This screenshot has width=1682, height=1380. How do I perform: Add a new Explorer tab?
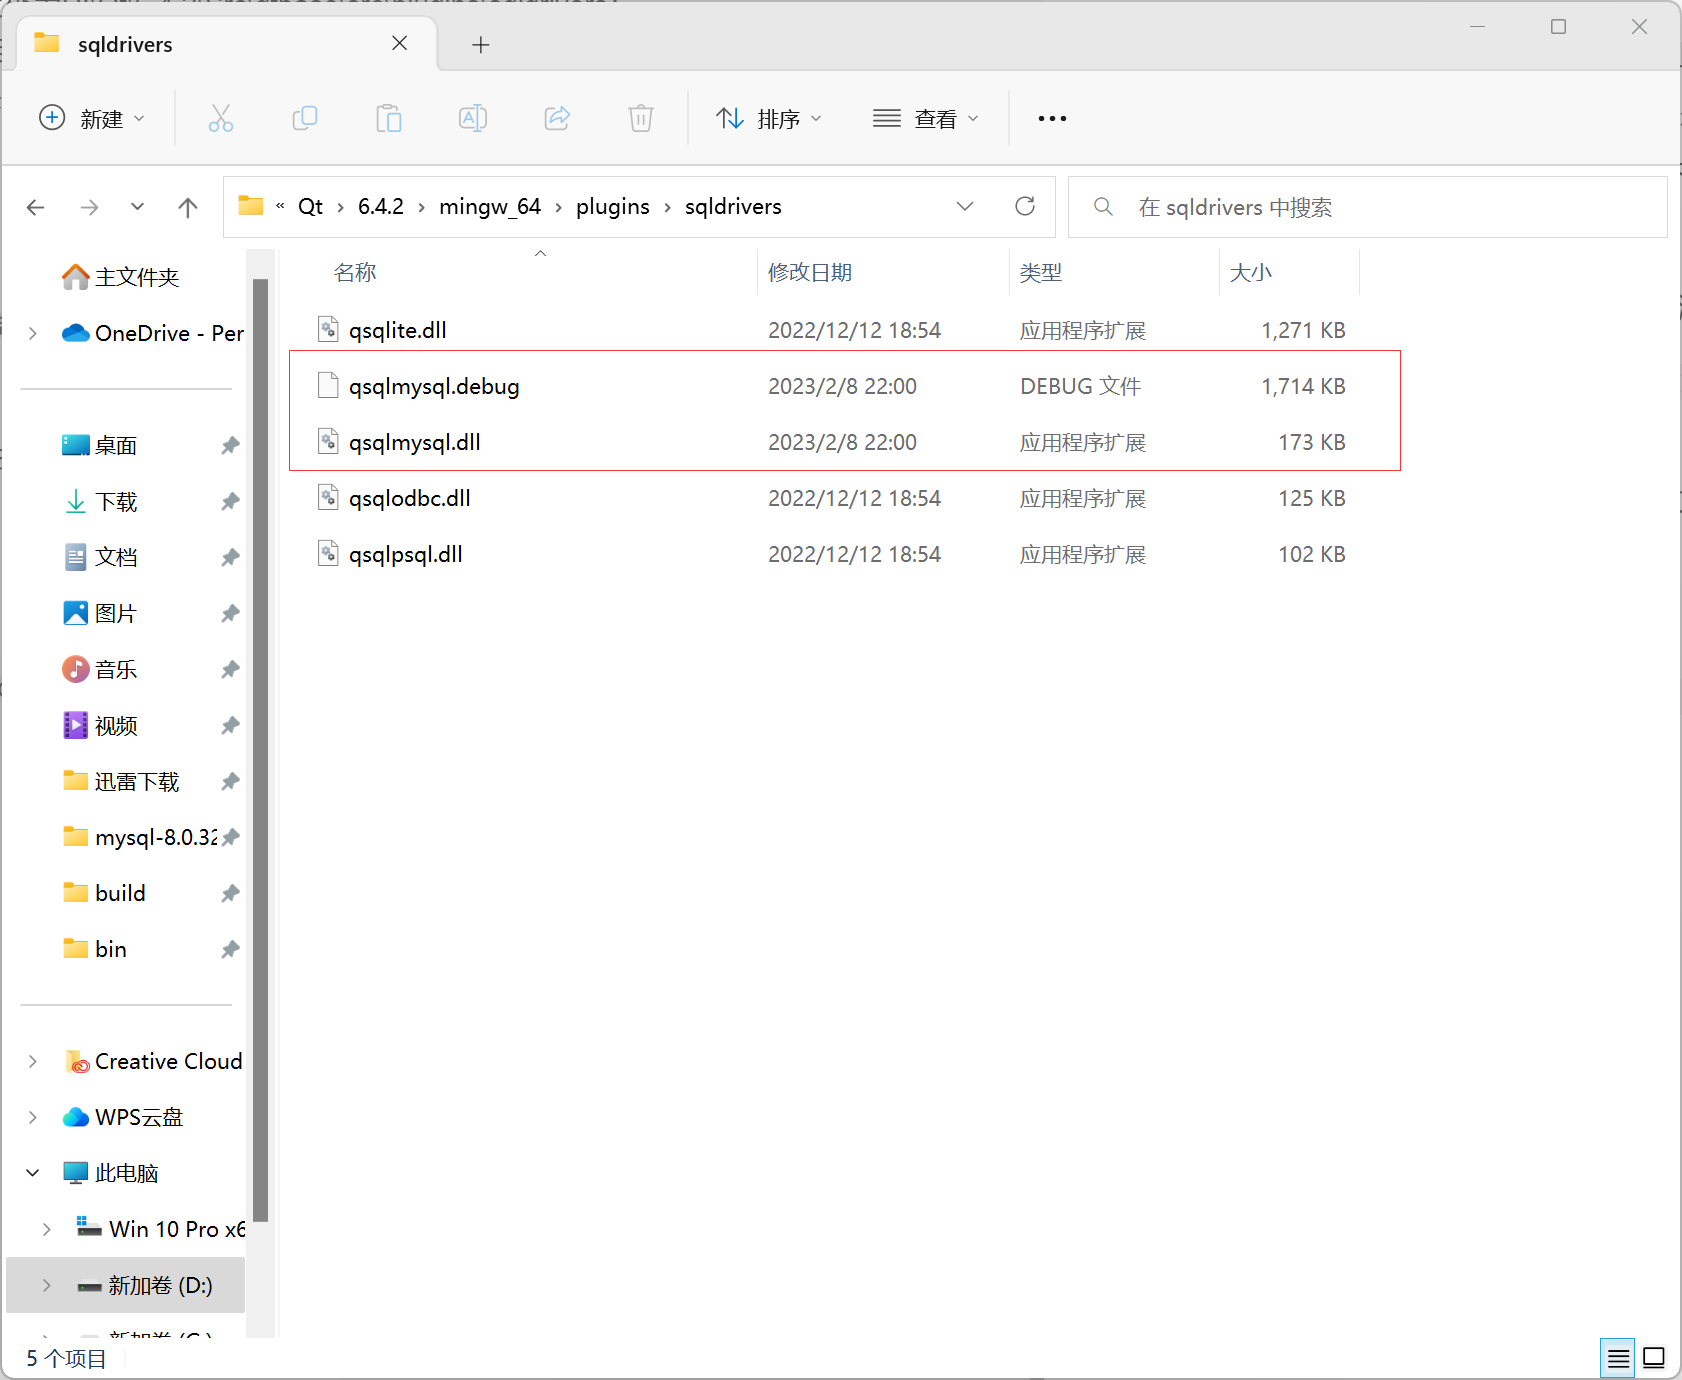click(481, 44)
